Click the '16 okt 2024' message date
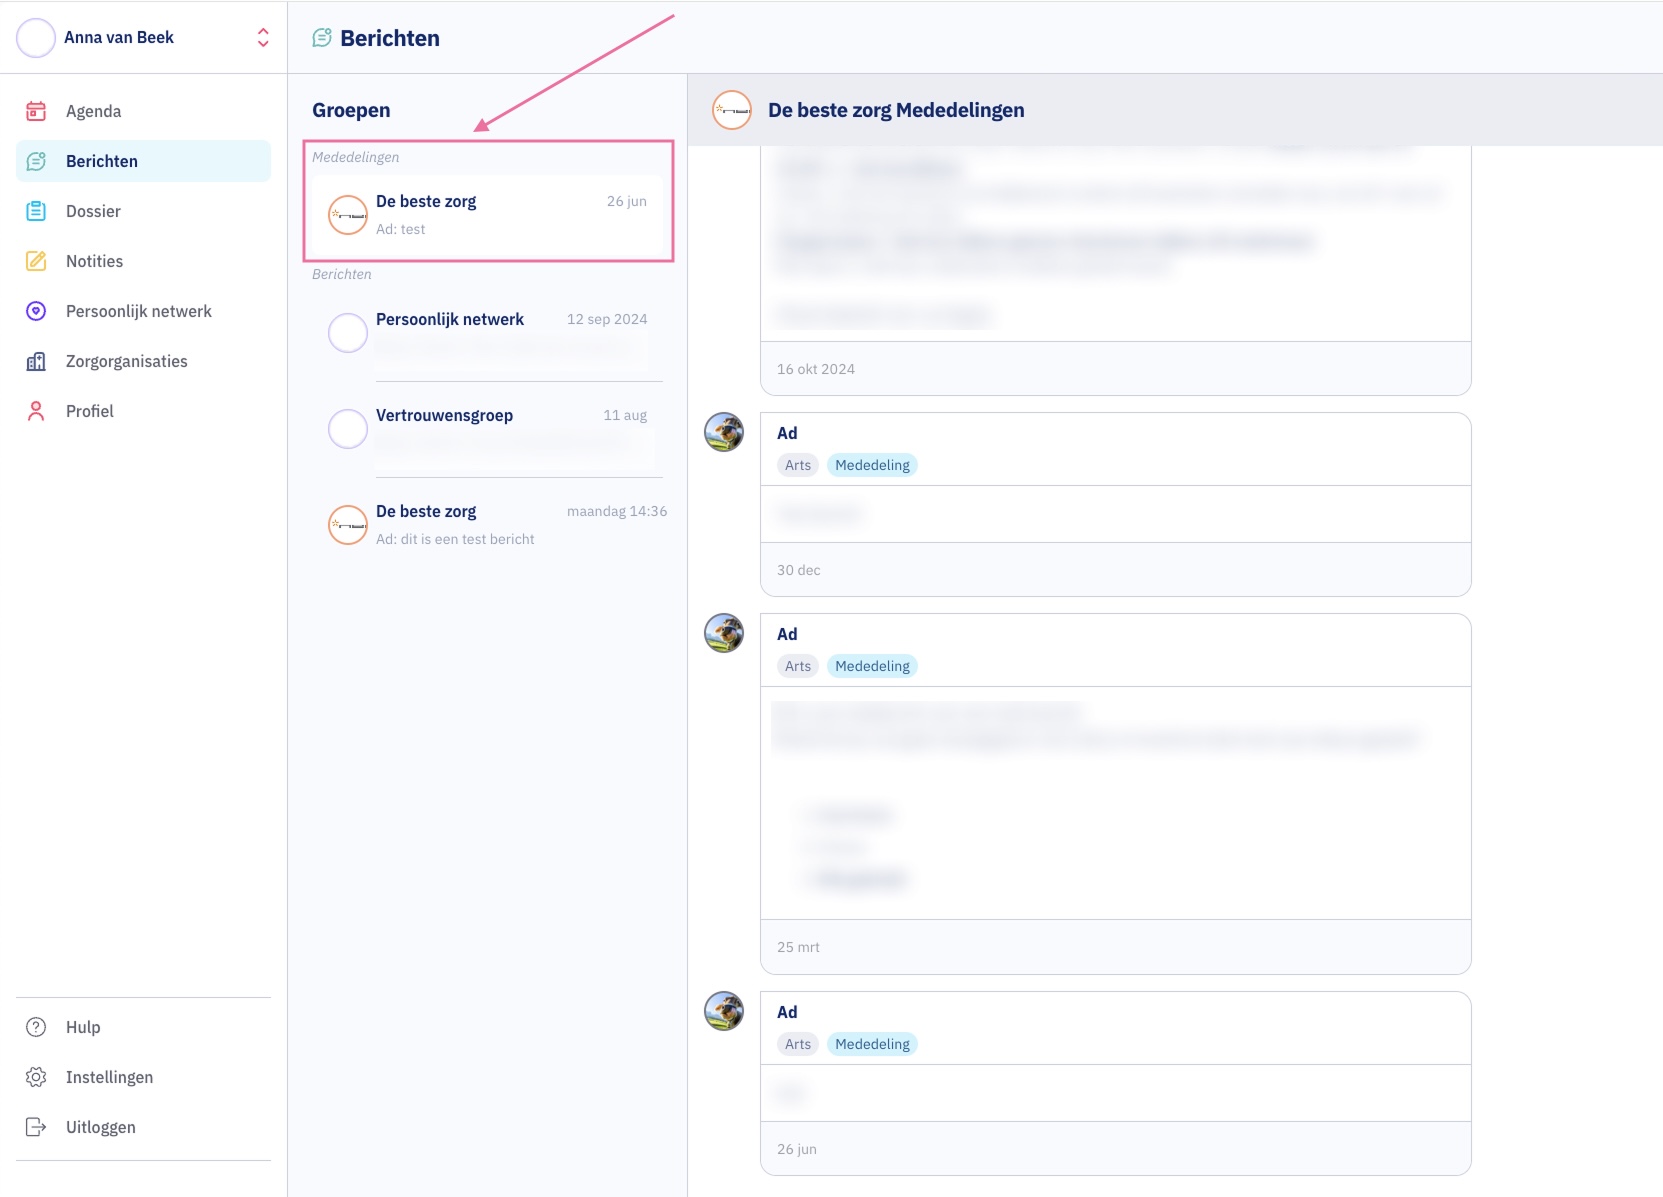The width and height of the screenshot is (1663, 1197). (x=816, y=369)
